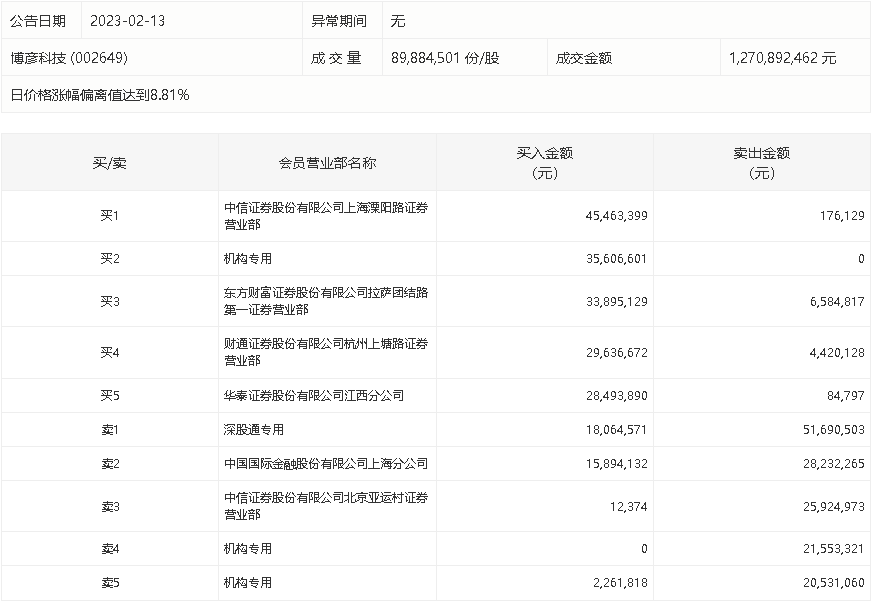This screenshot has height=604, width=872.
Task: Click buy amount 33,895,129
Action: [x=616, y=301]
